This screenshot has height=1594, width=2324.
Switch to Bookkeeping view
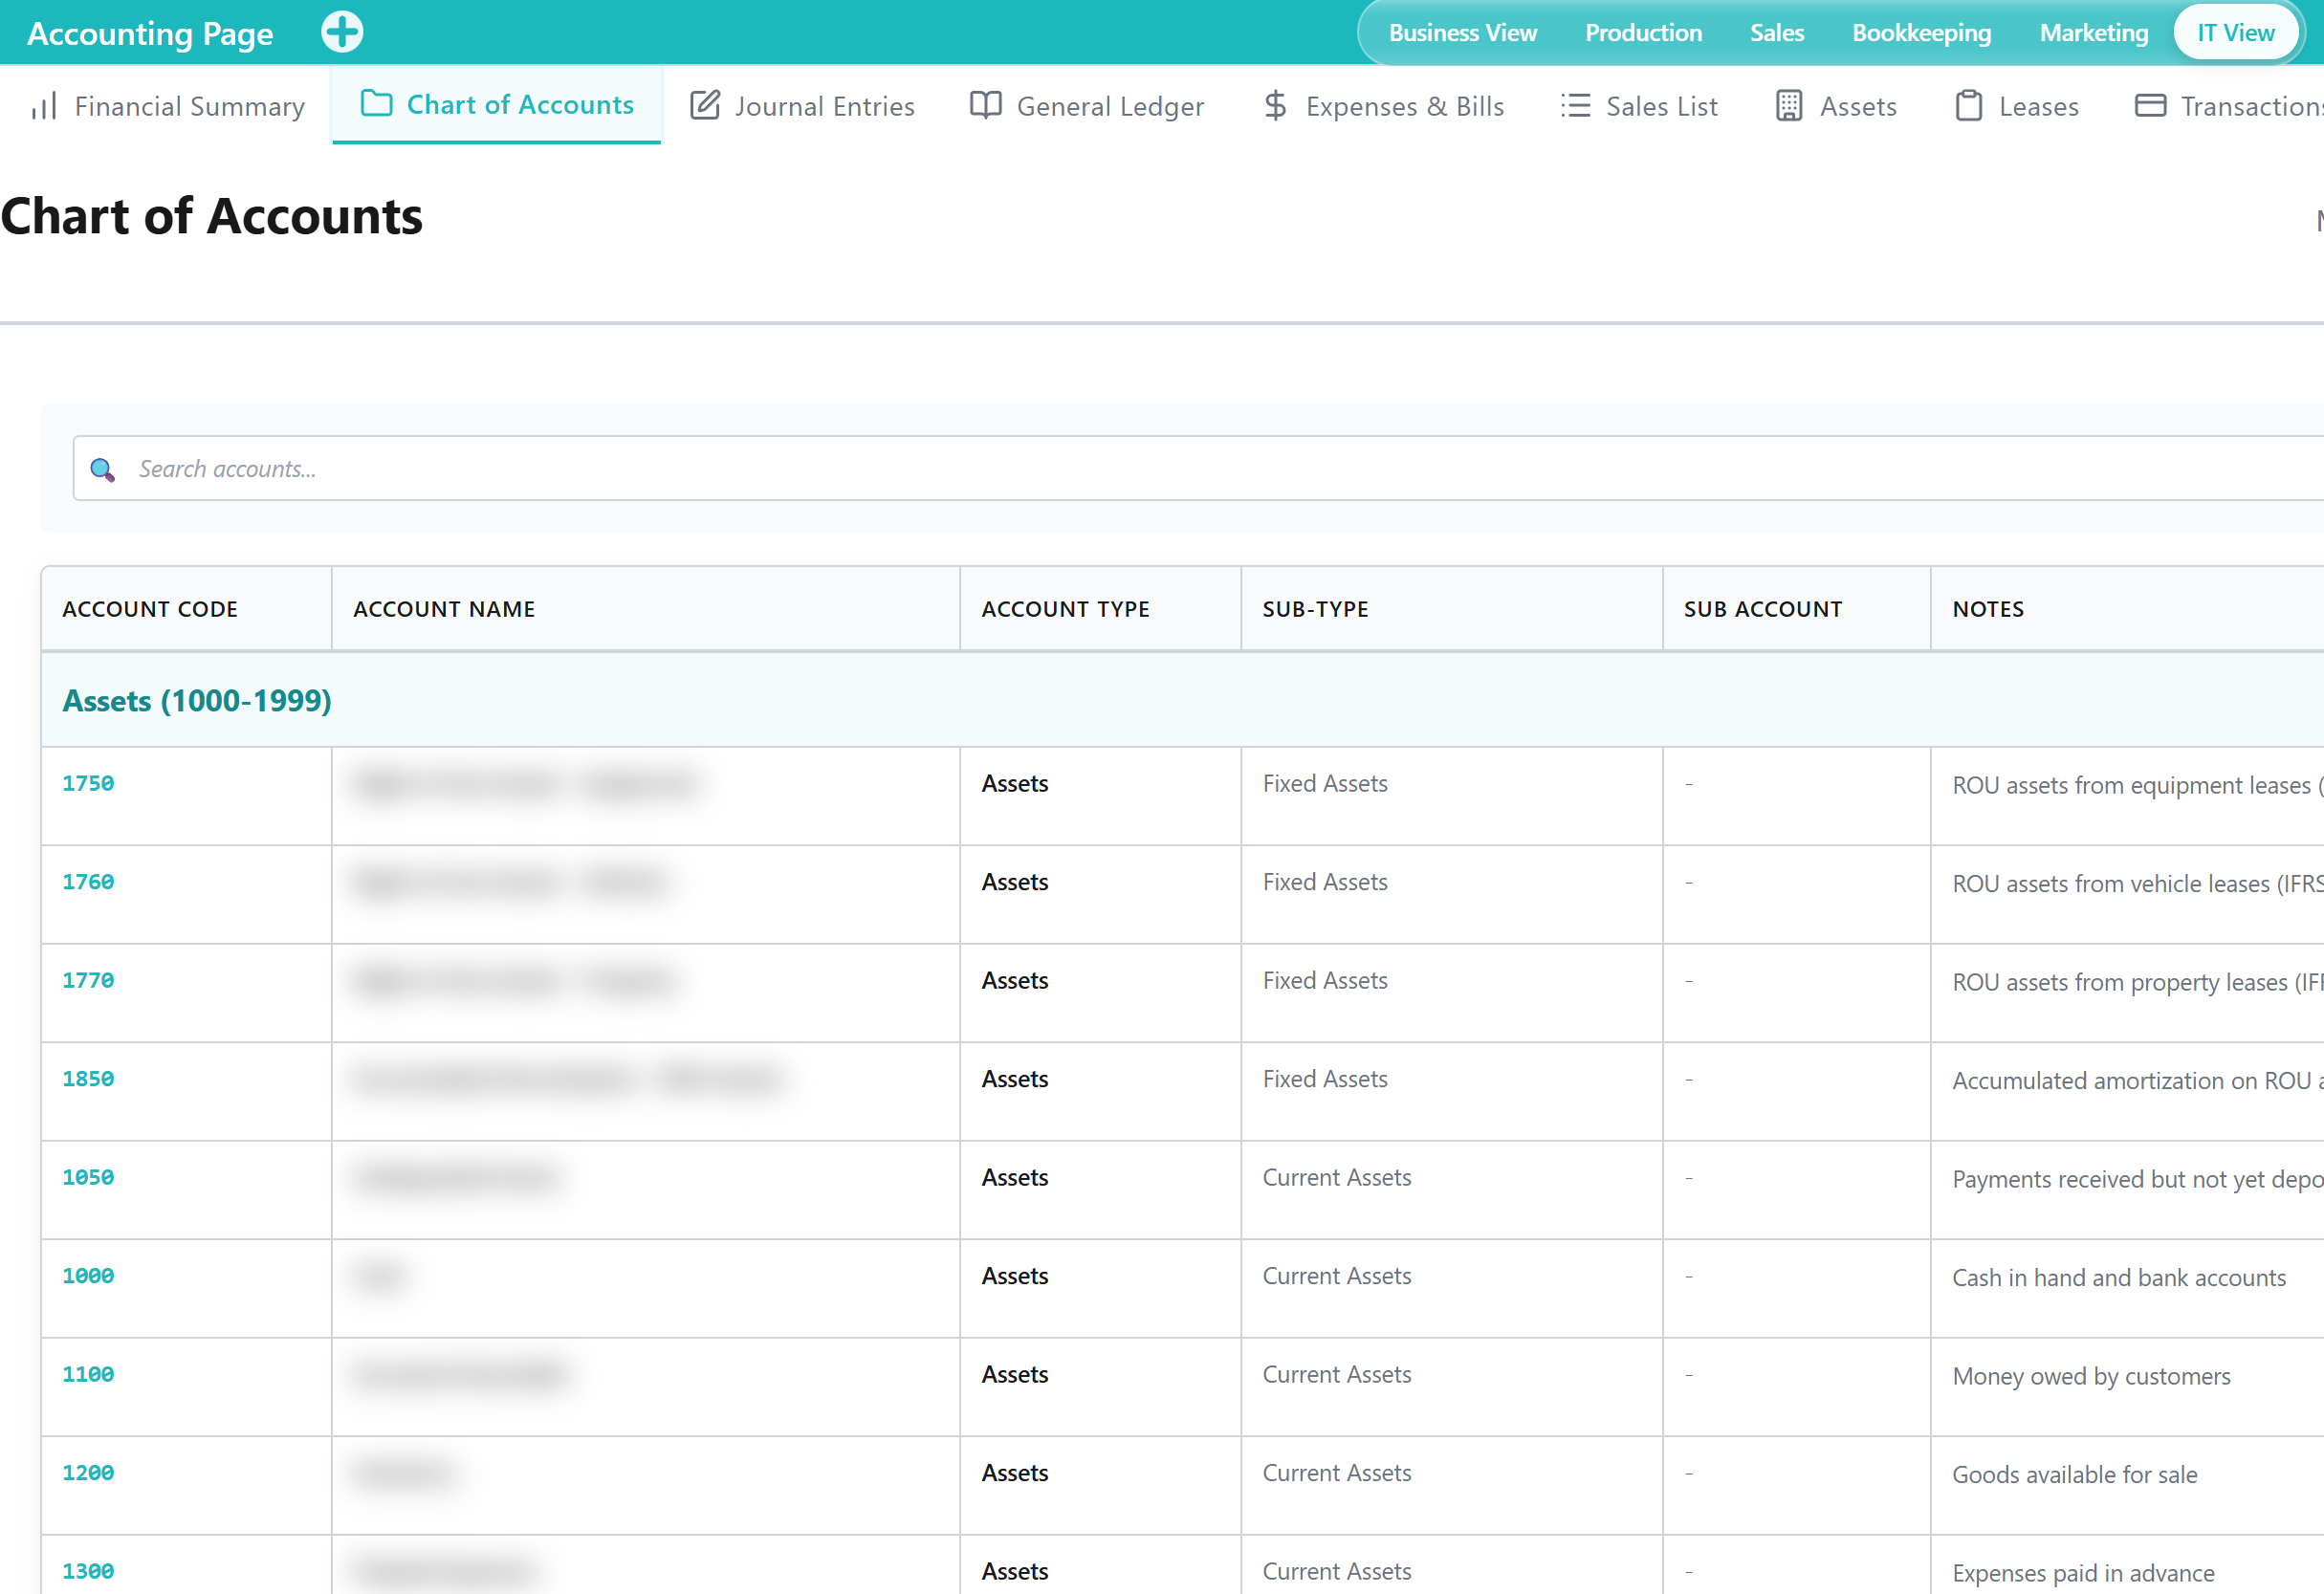(x=1921, y=33)
